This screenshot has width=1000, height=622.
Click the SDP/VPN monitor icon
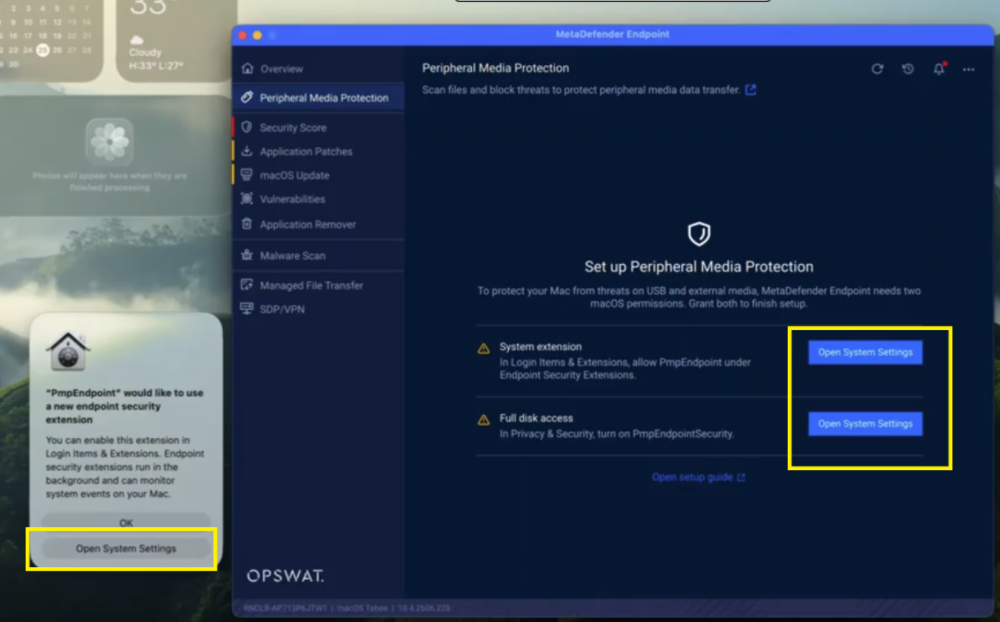click(247, 309)
